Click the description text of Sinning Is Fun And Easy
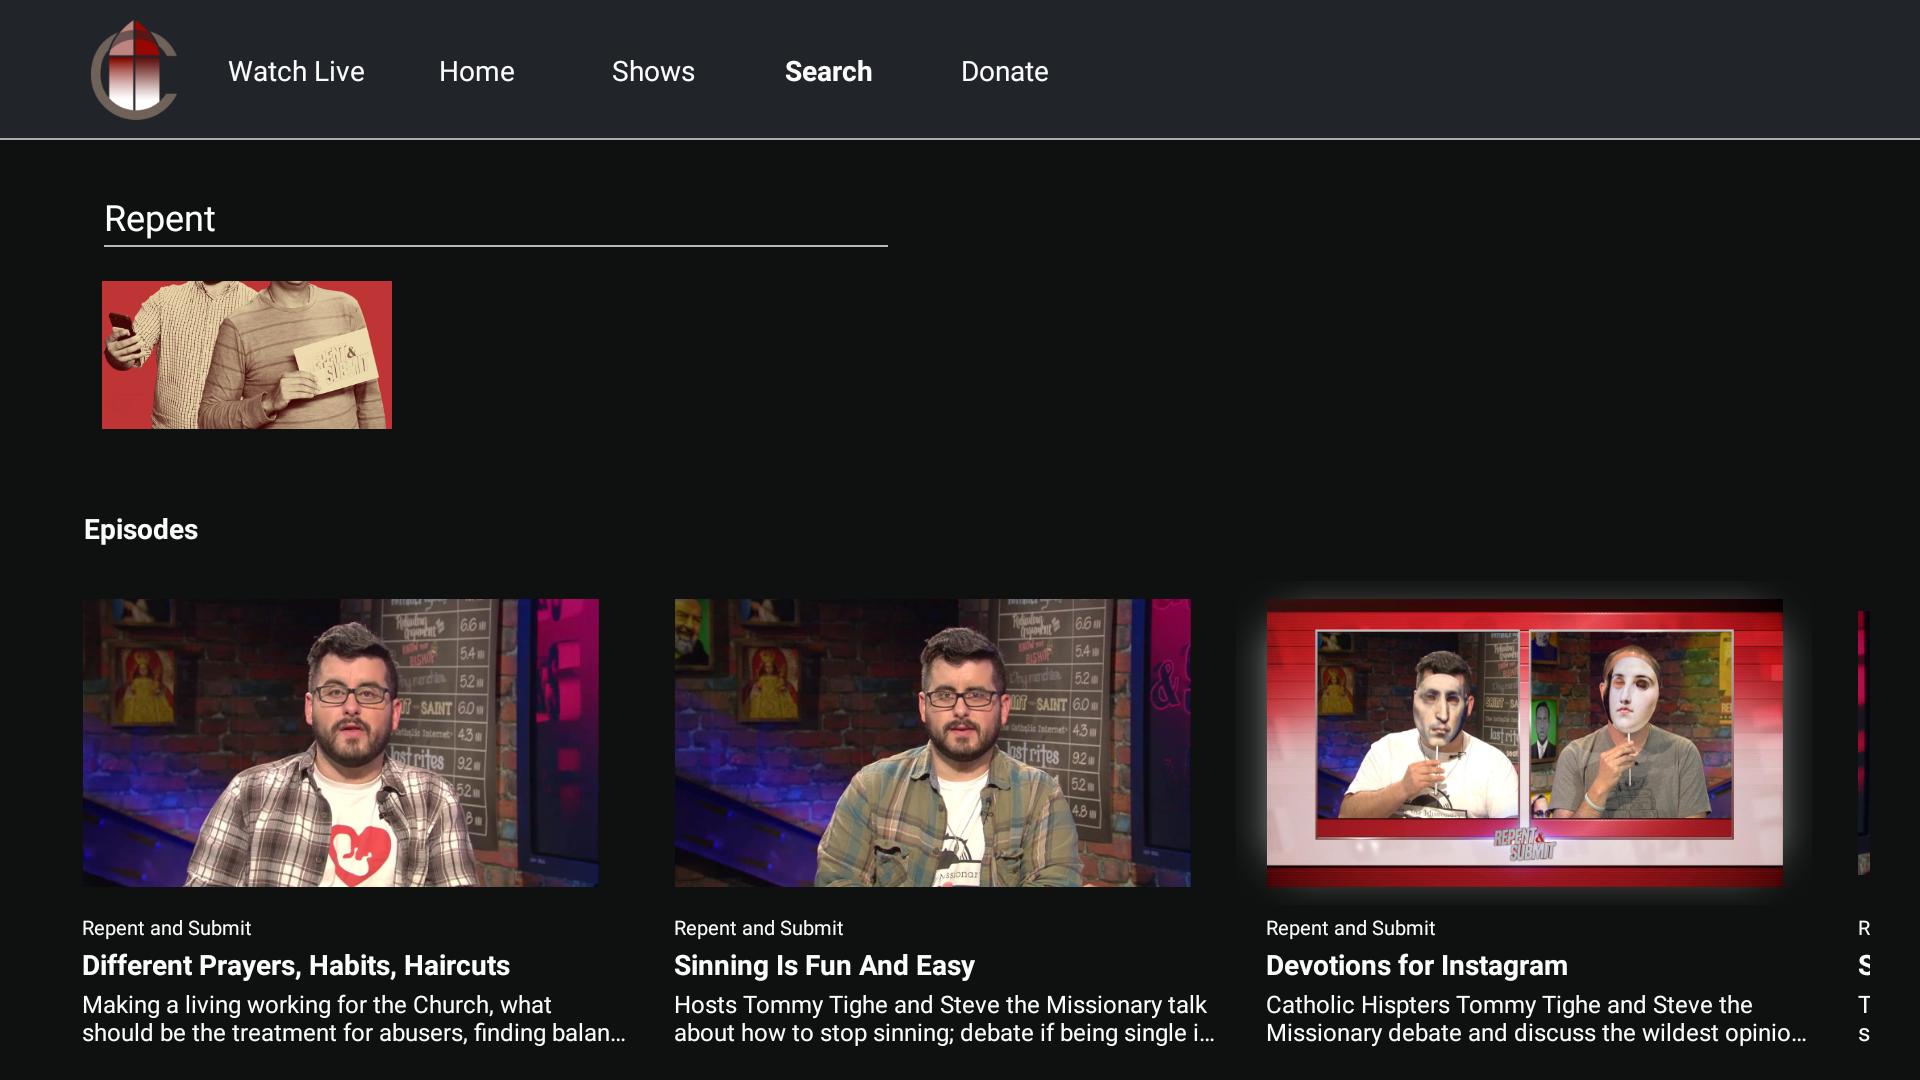Image resolution: width=1920 pixels, height=1080 pixels. tap(940, 1018)
